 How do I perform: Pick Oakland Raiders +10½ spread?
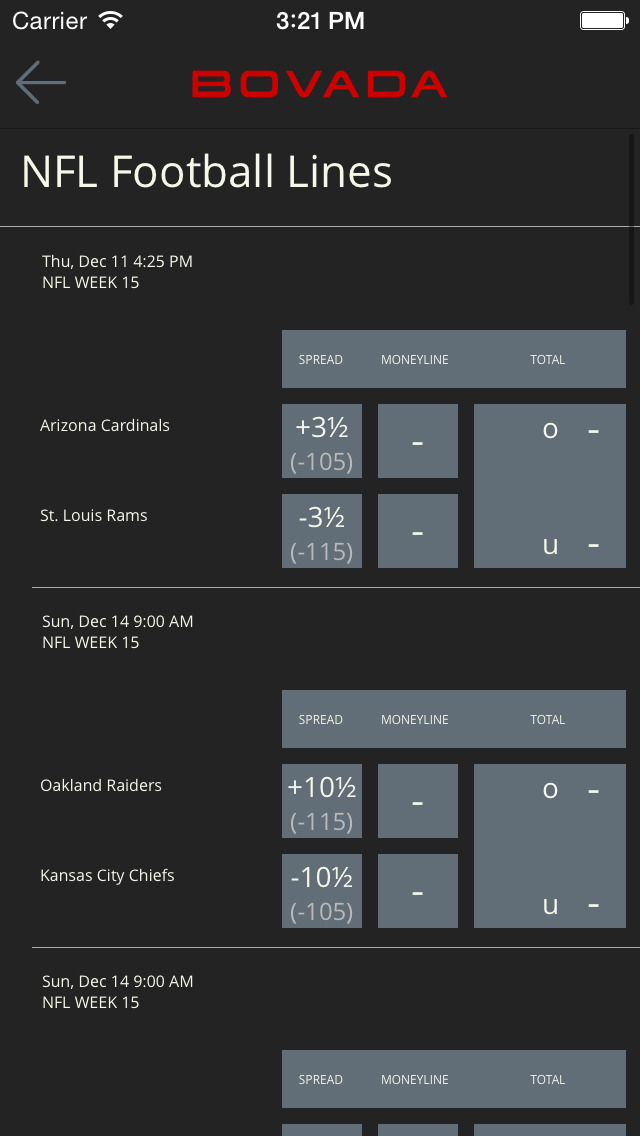tap(321, 801)
